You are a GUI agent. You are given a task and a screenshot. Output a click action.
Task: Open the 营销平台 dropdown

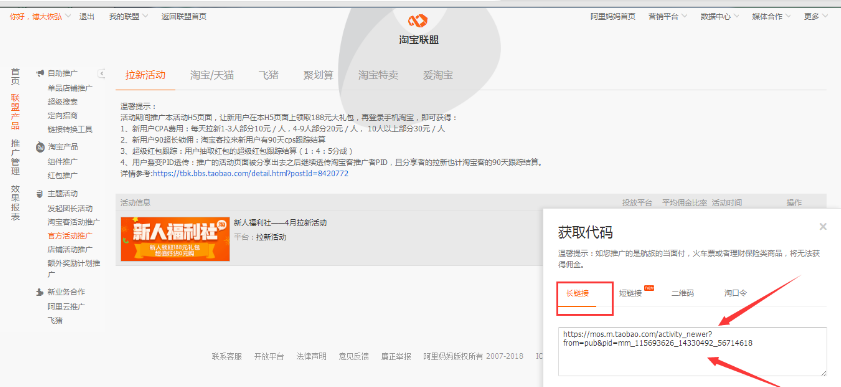coord(668,17)
